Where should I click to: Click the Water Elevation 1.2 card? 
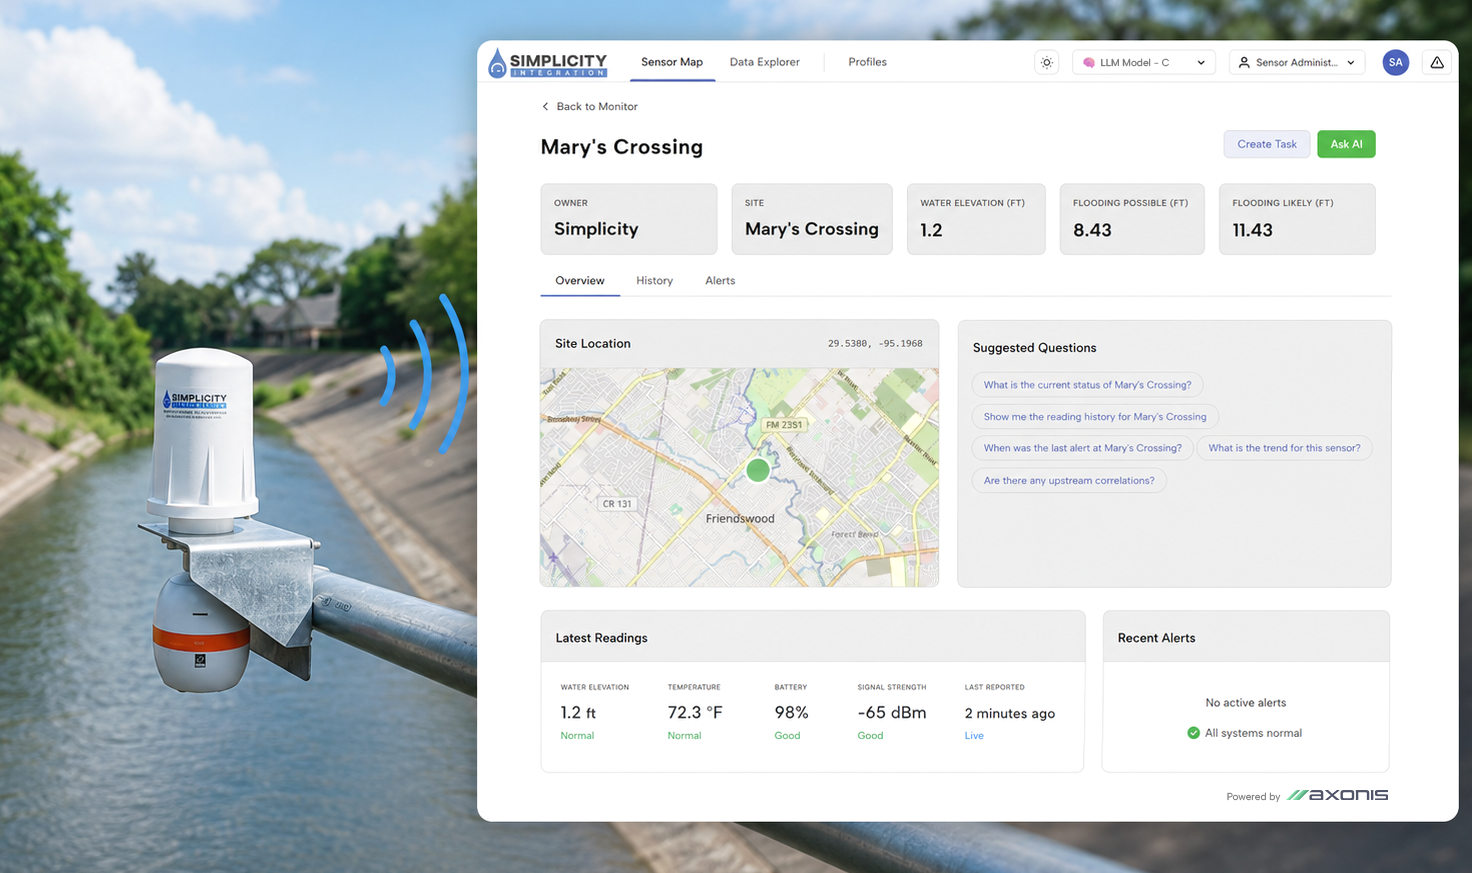click(x=976, y=219)
